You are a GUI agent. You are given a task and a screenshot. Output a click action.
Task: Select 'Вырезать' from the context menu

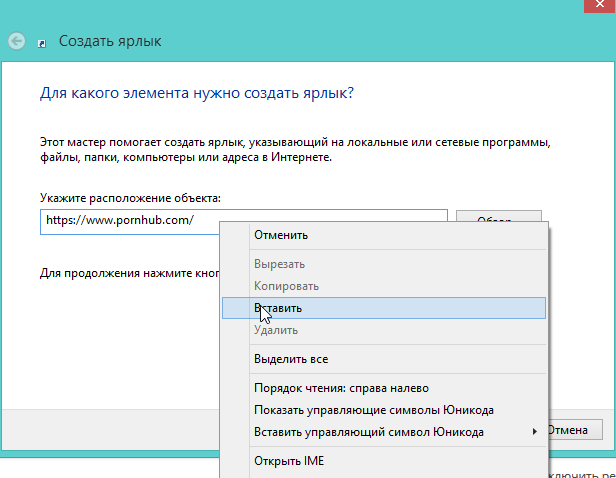279,264
